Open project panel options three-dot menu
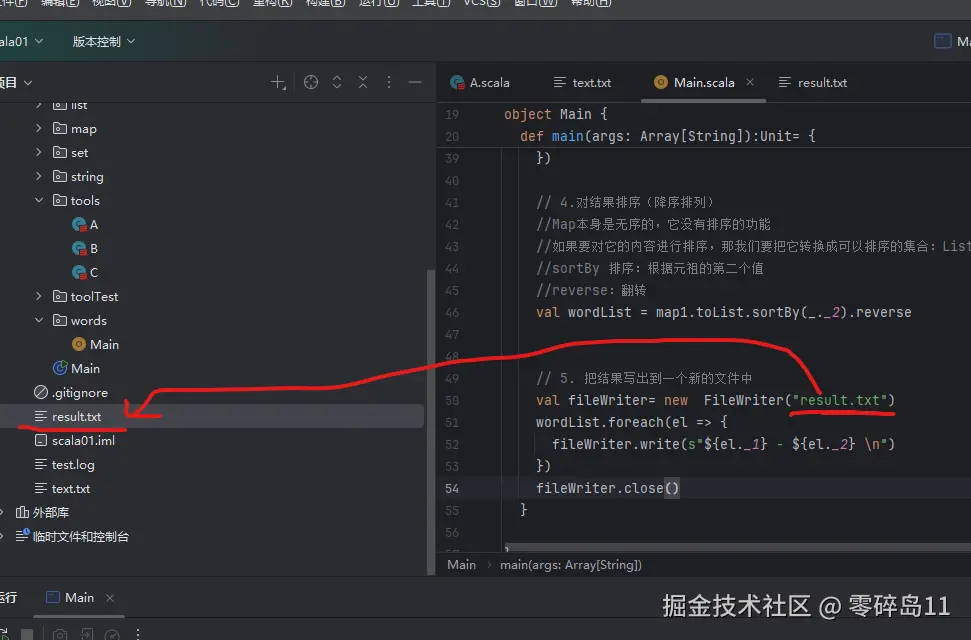 click(x=389, y=82)
